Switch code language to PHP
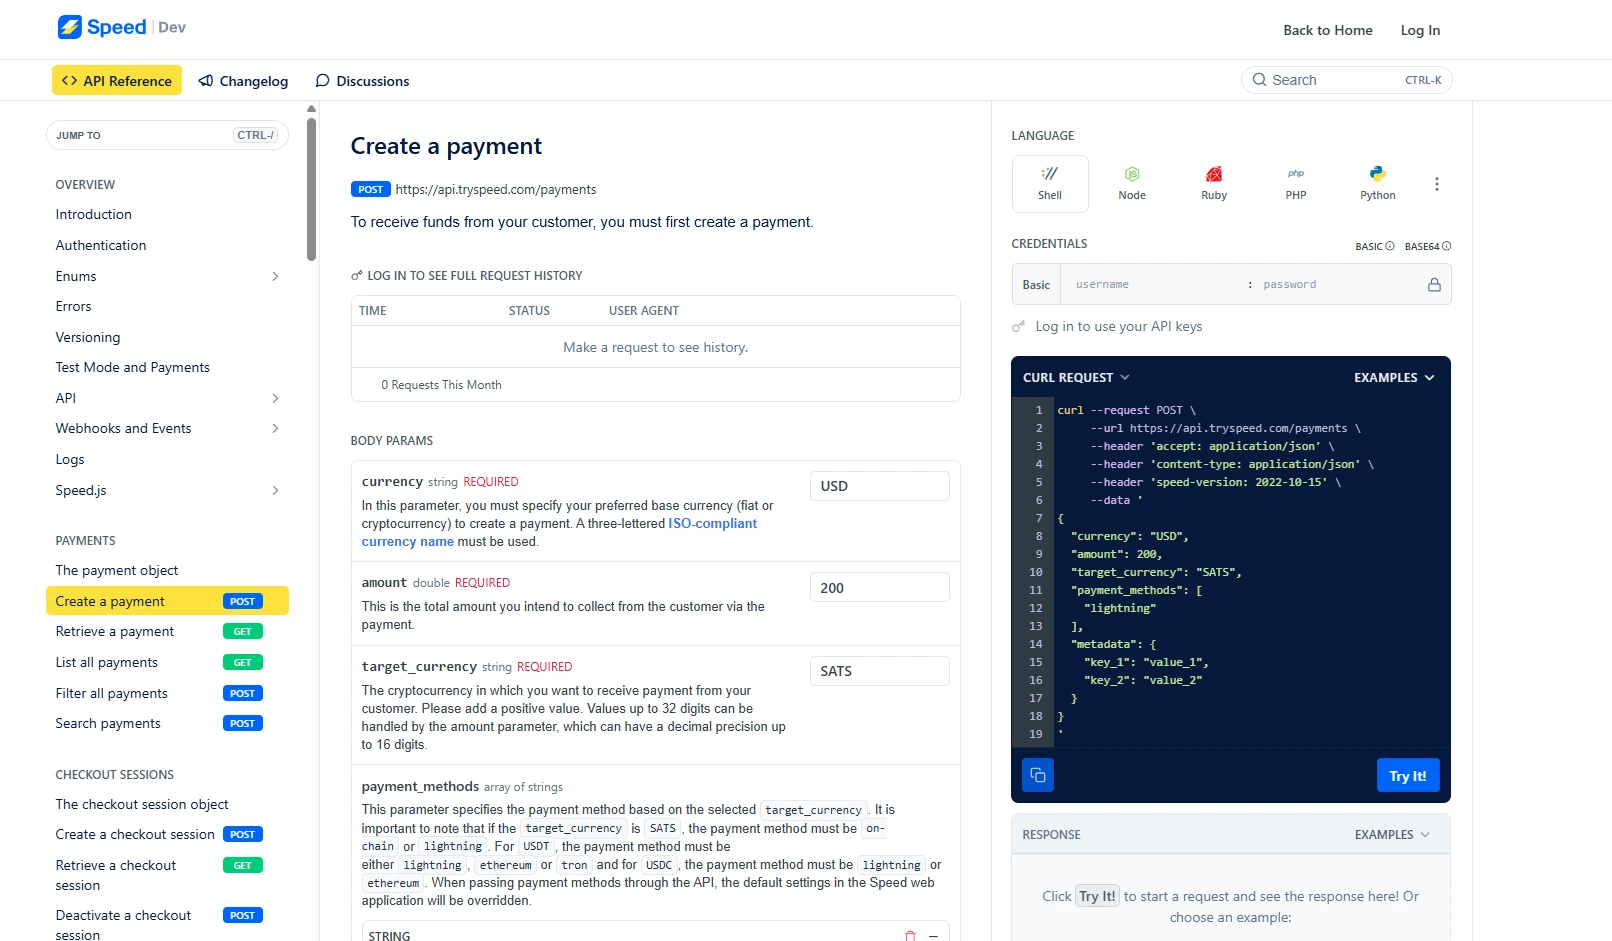1612x941 pixels. tap(1295, 183)
